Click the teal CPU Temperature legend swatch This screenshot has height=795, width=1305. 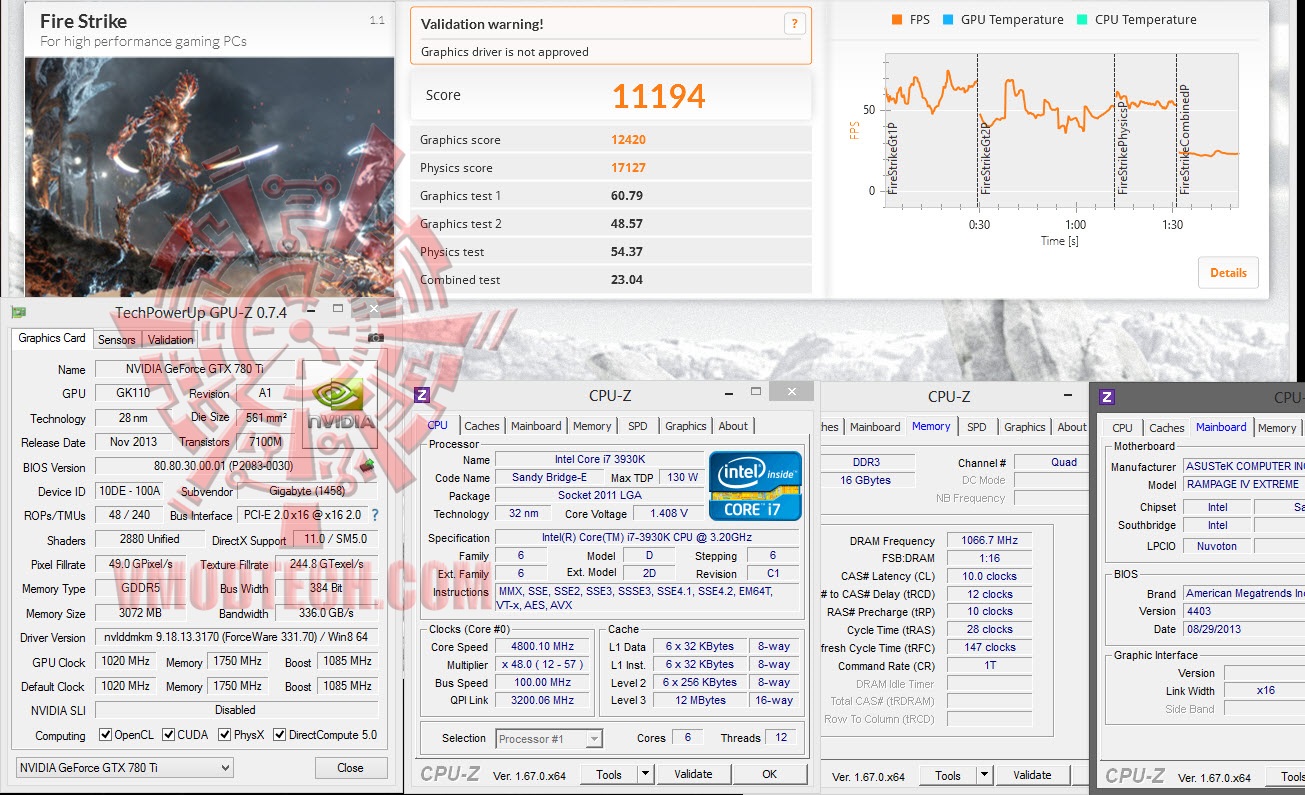point(1080,19)
